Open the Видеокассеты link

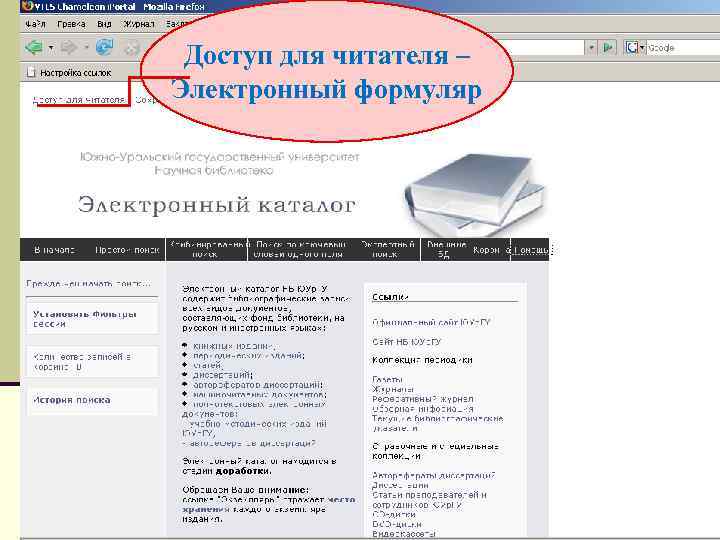tap(404, 534)
